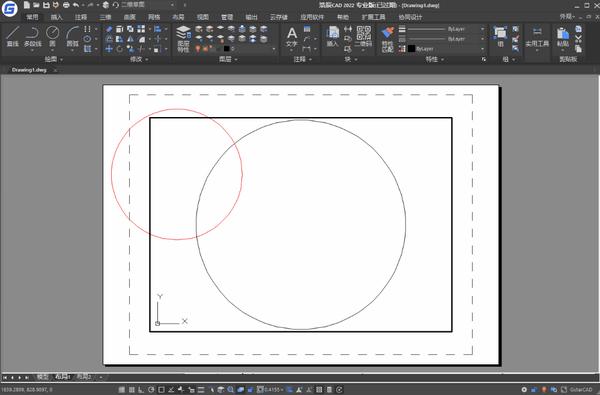Click the QR code (二维码) icon
This screenshot has height=395, width=600.
(x=364, y=37)
